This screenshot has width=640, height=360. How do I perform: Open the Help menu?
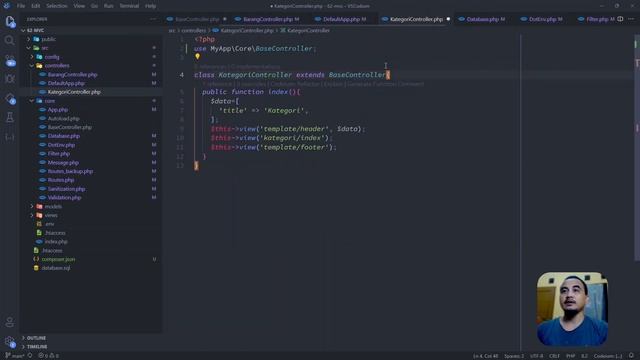[151, 6]
